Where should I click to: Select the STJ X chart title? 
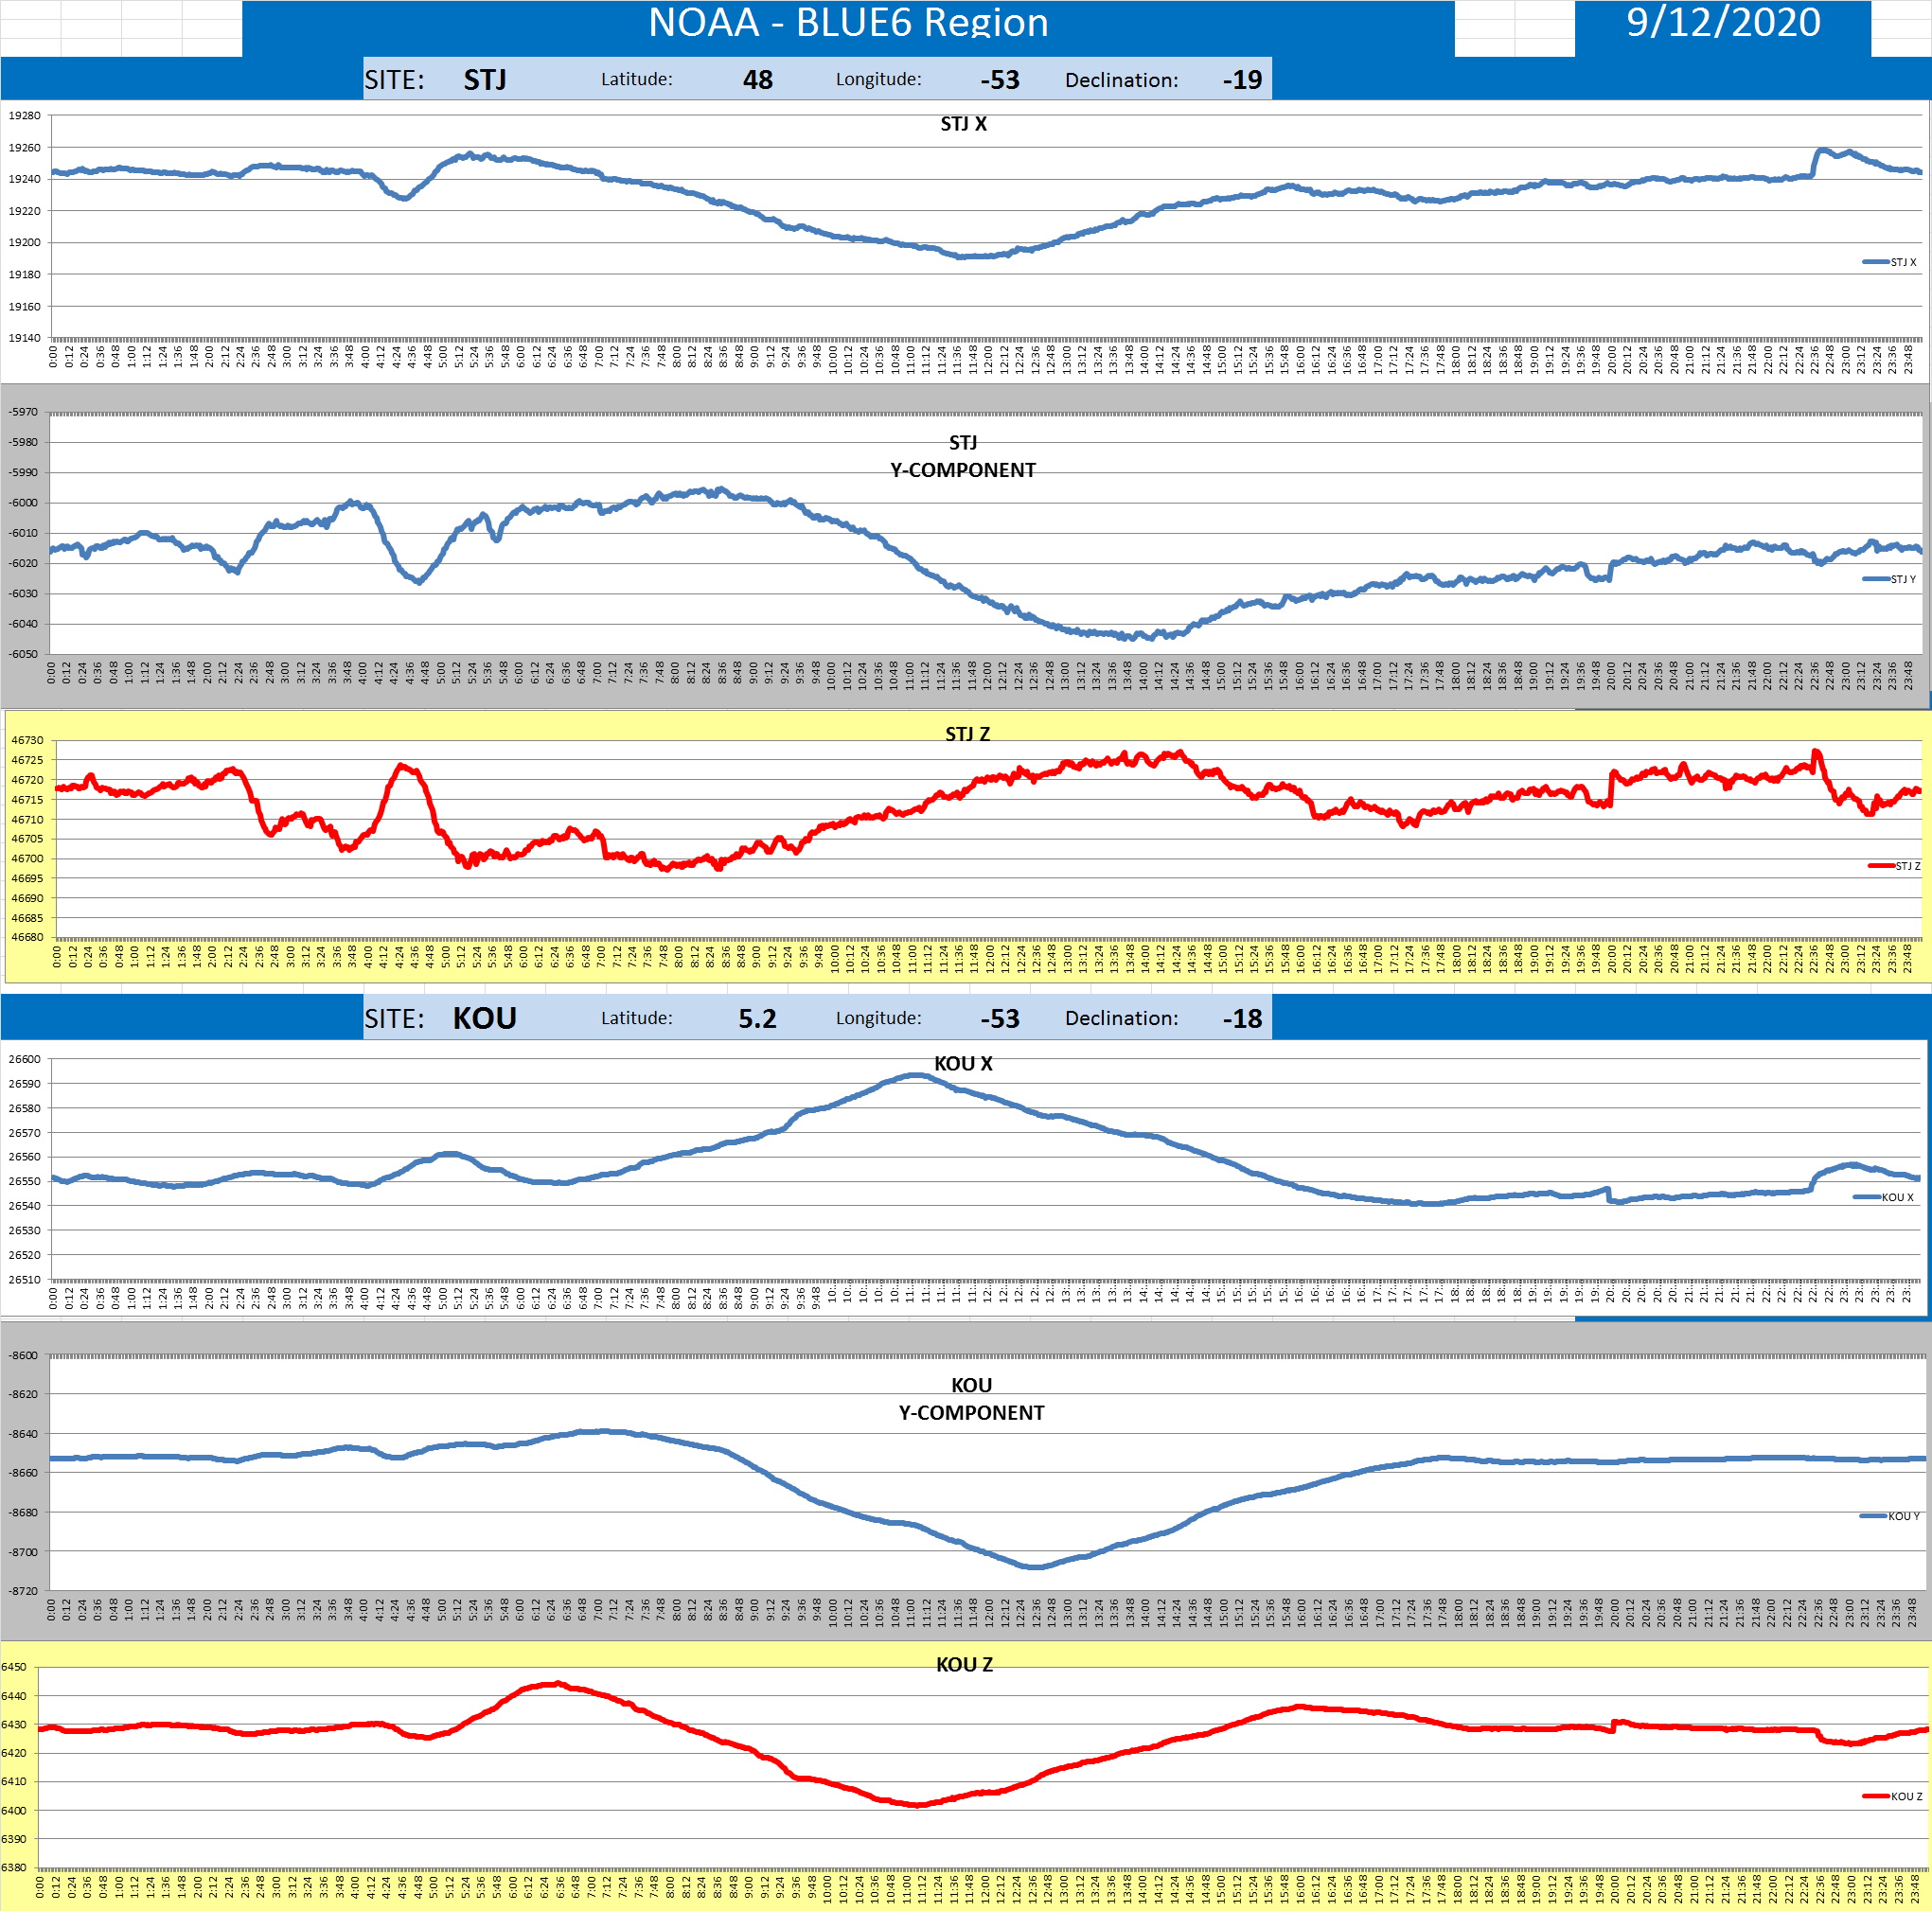click(x=963, y=124)
